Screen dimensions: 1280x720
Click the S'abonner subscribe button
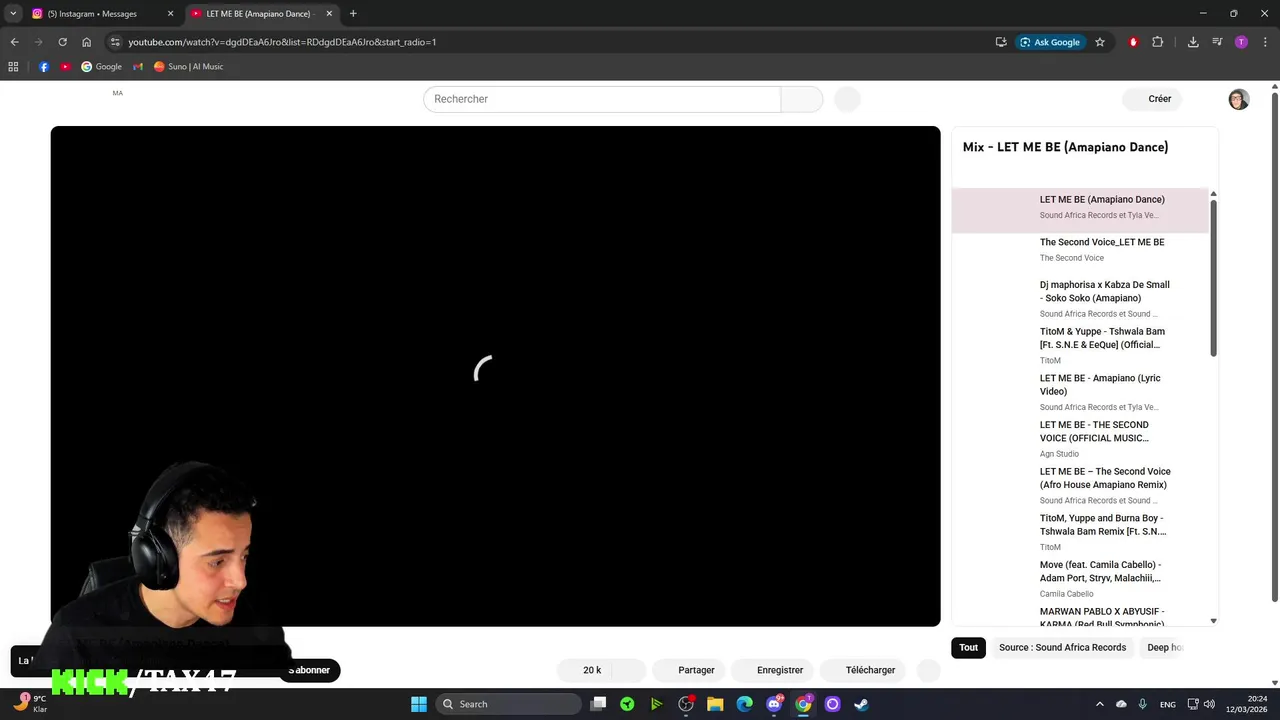point(310,670)
